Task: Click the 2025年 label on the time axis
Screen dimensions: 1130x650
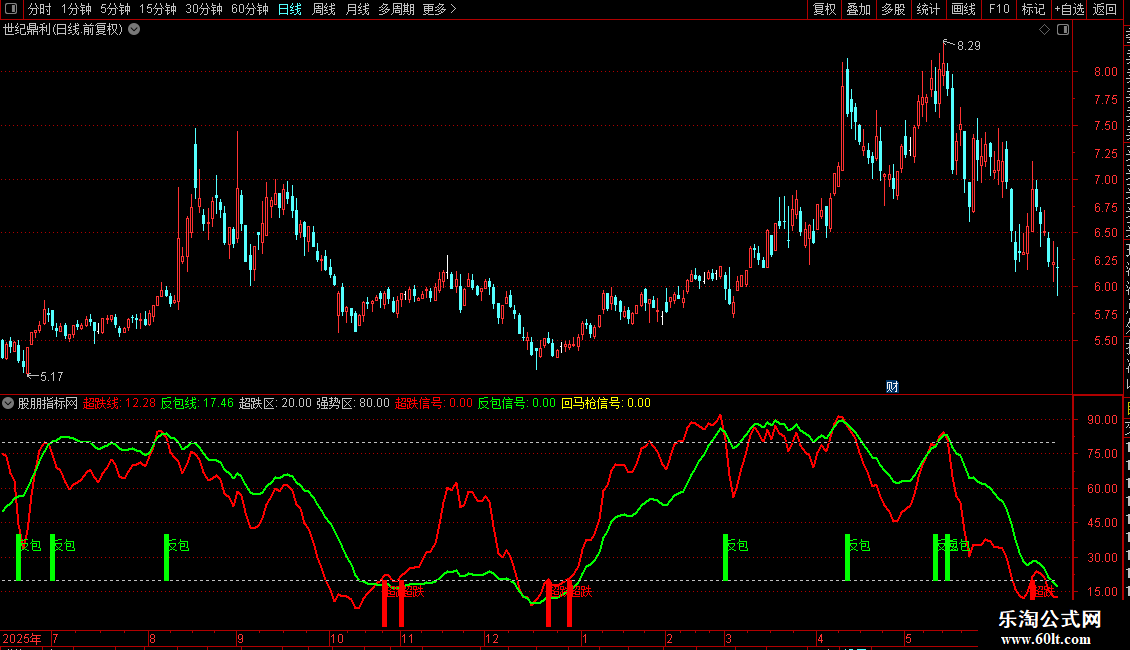Action: [x=22, y=639]
